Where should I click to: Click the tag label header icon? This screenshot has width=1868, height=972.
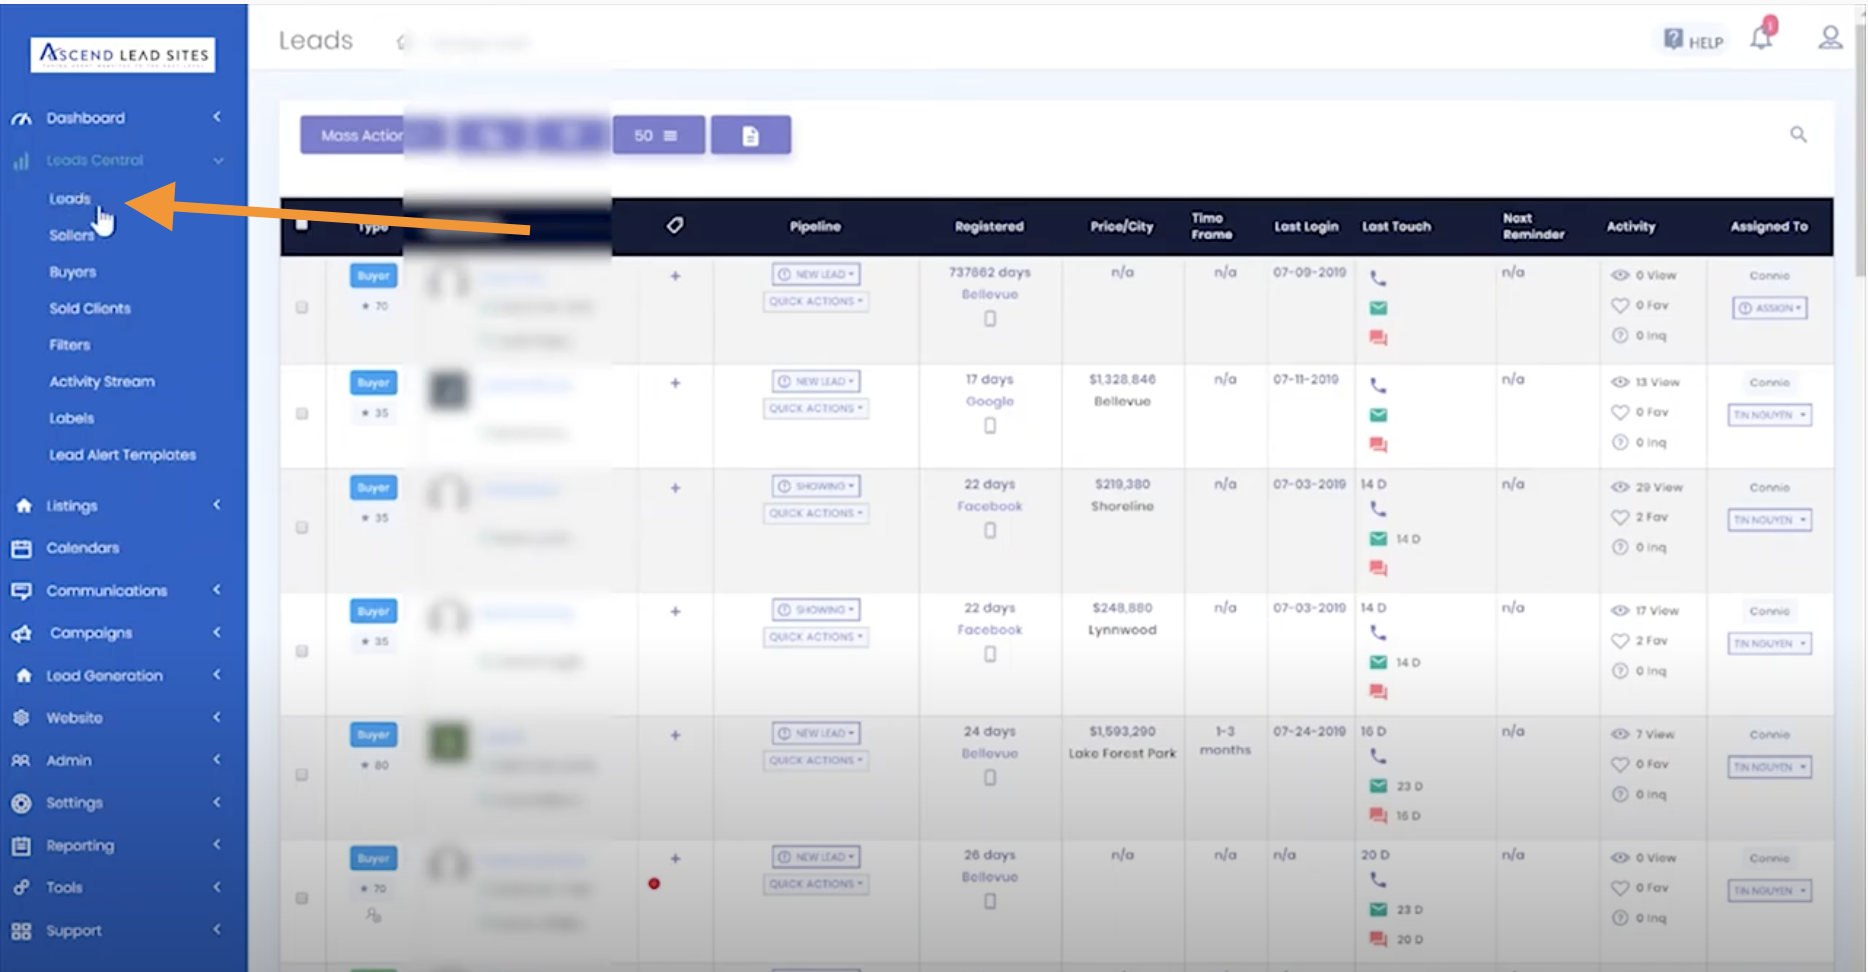tap(675, 225)
